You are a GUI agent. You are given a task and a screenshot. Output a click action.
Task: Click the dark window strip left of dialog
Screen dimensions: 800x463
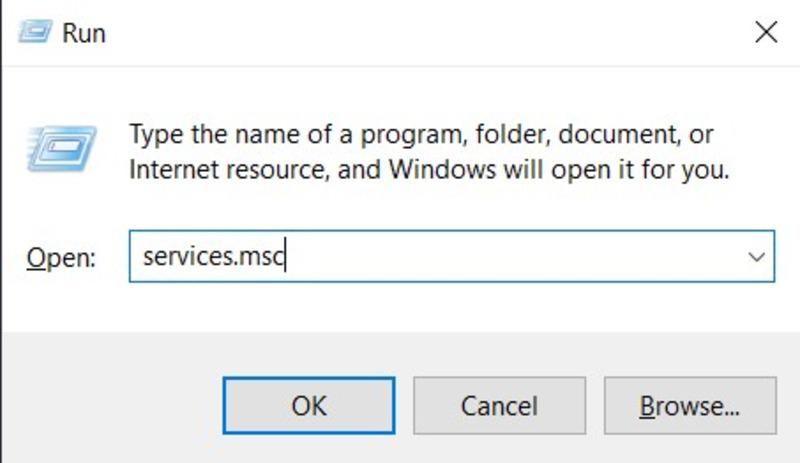click(1, 200)
